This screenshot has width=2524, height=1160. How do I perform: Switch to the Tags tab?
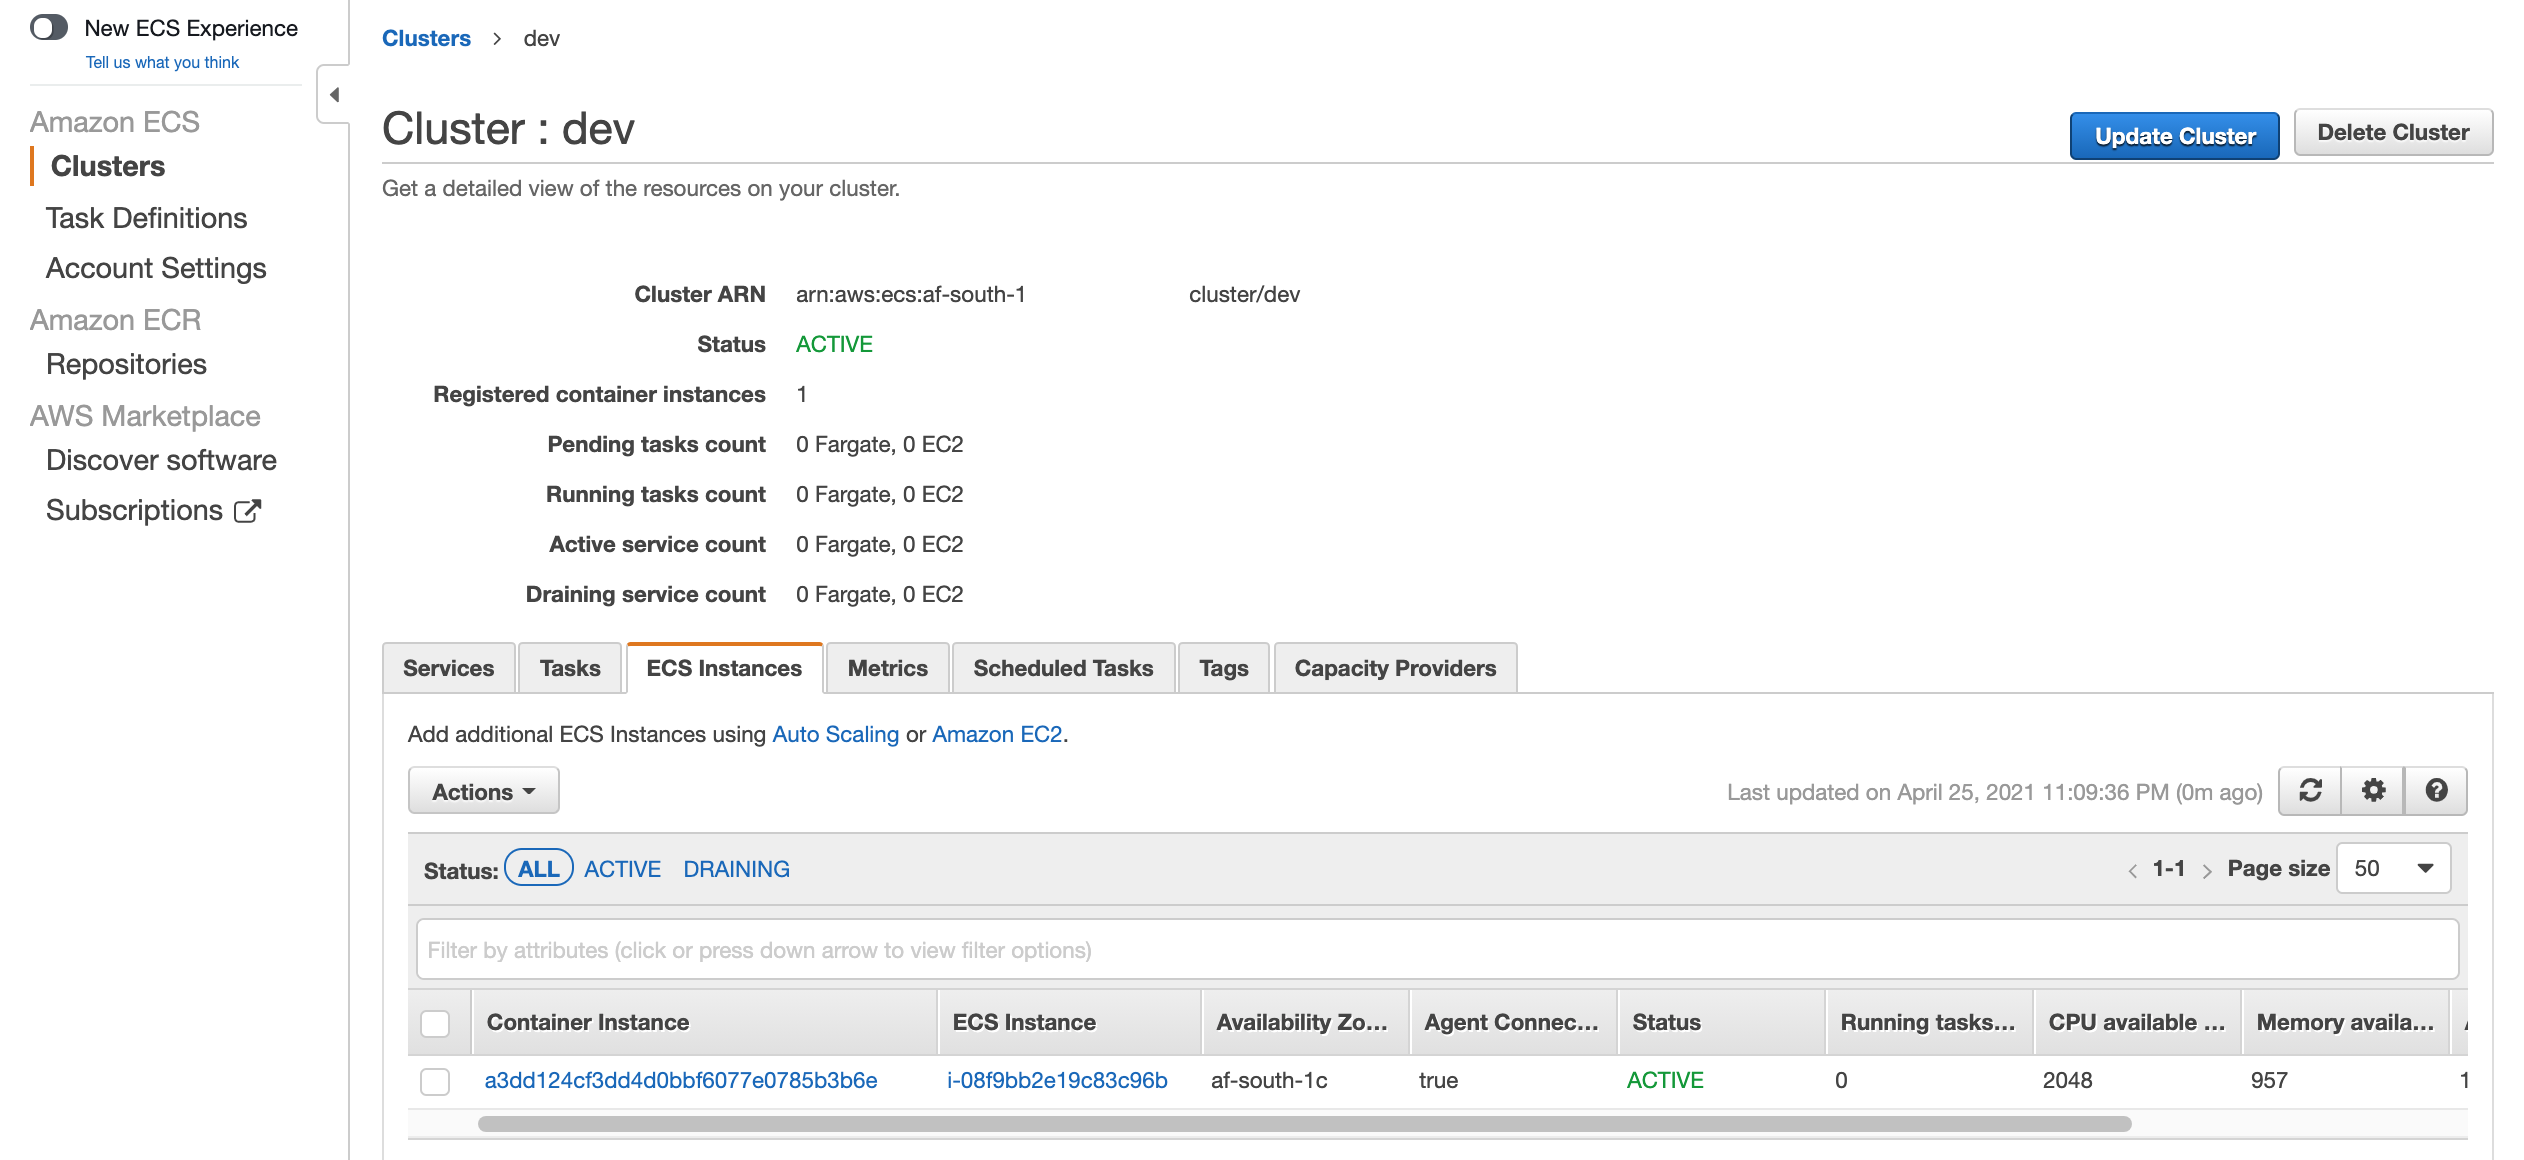pos(1224,668)
